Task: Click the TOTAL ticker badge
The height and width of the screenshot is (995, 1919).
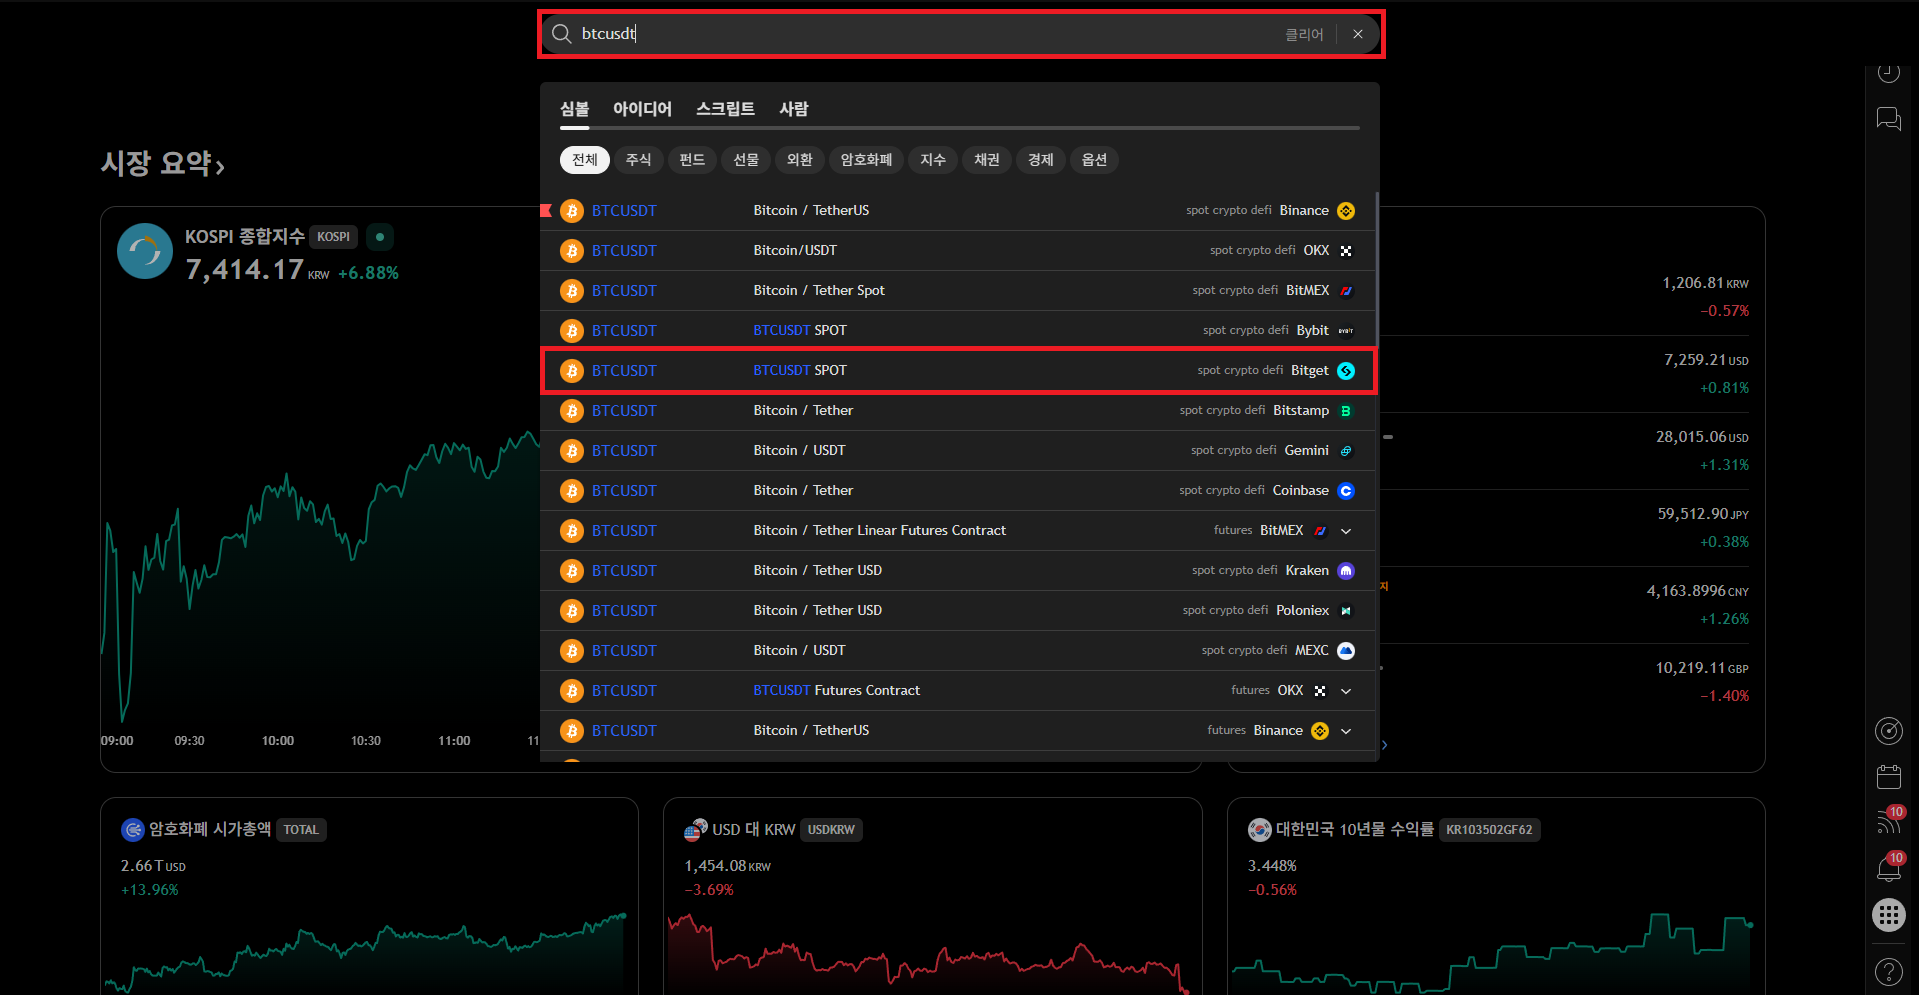Action: click(x=301, y=830)
